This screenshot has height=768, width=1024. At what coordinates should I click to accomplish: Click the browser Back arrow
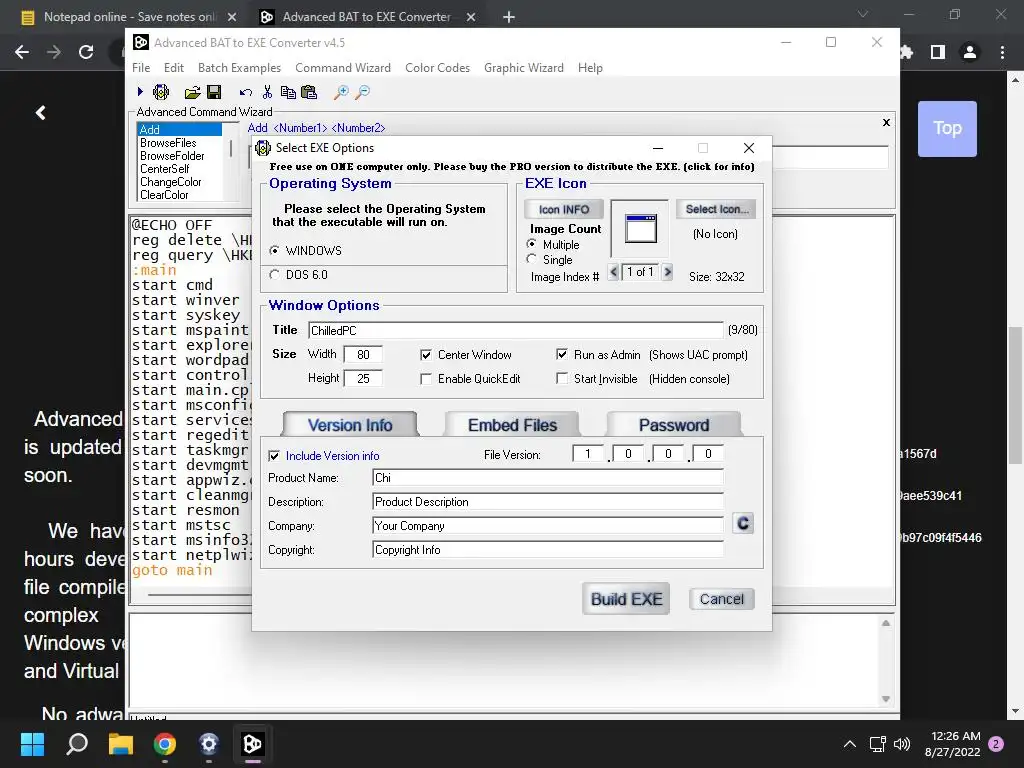click(22, 52)
